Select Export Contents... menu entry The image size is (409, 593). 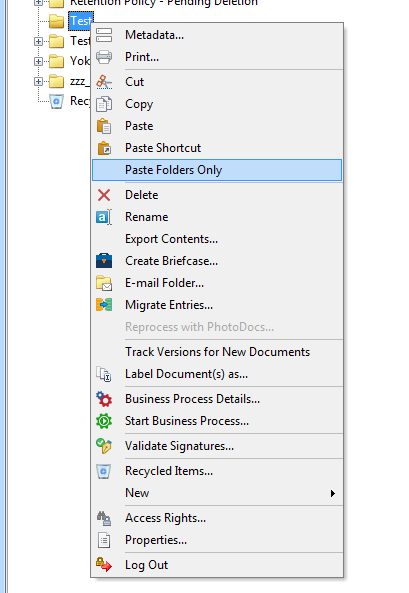[x=171, y=239]
